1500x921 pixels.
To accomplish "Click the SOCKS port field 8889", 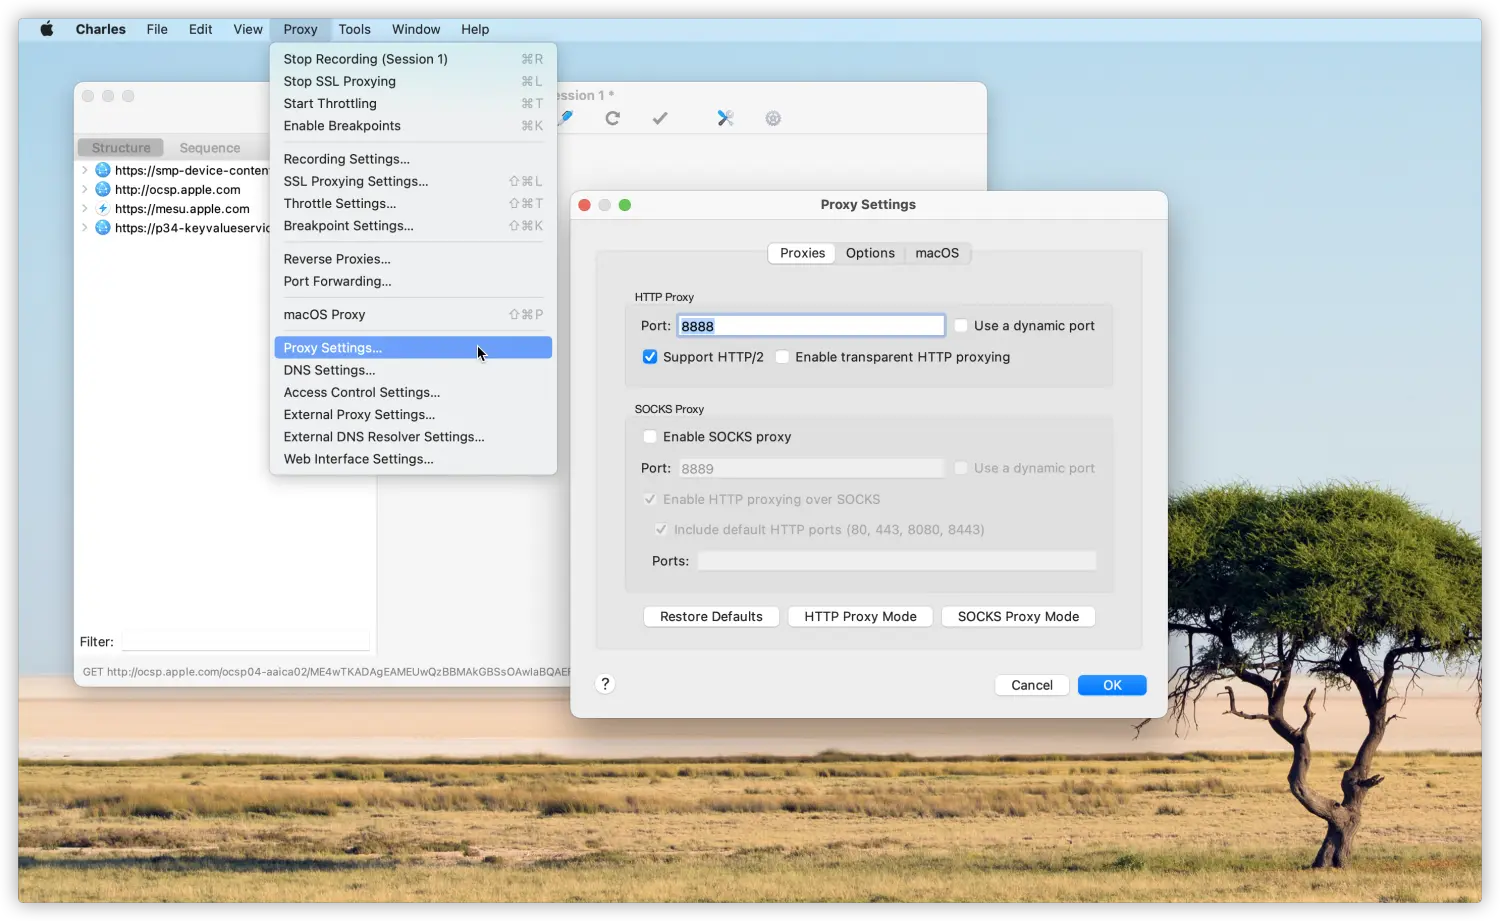I will (x=811, y=468).
